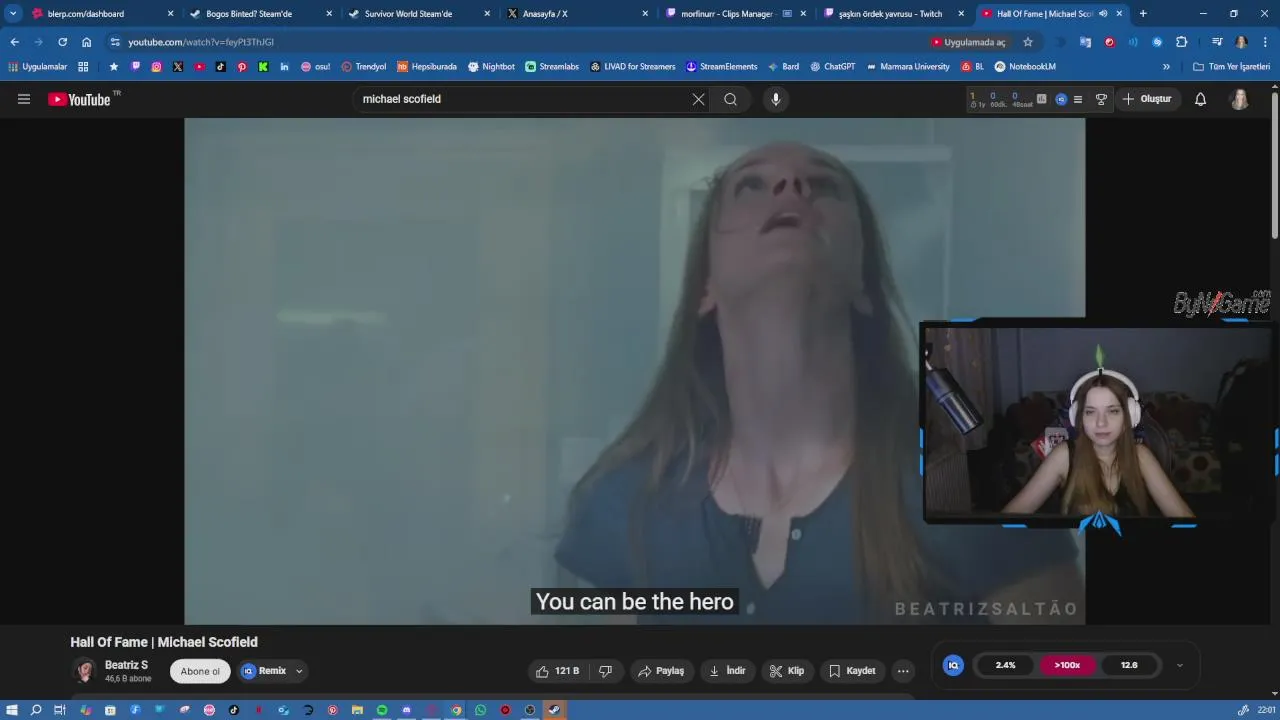Subscribe using the Abone ol button

(x=200, y=671)
